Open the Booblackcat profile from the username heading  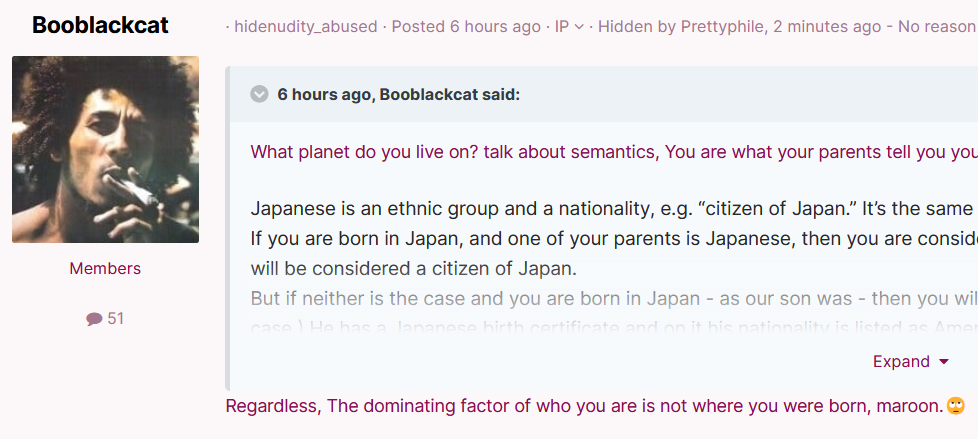tap(100, 25)
